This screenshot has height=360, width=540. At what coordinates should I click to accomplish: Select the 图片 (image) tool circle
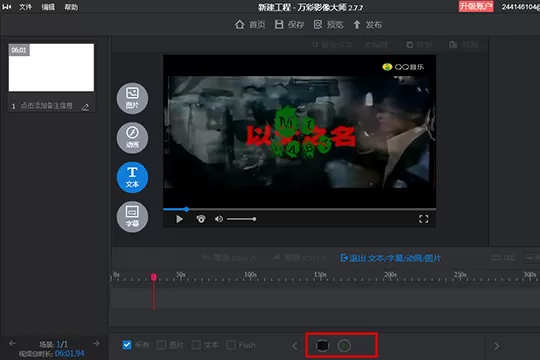[132, 98]
